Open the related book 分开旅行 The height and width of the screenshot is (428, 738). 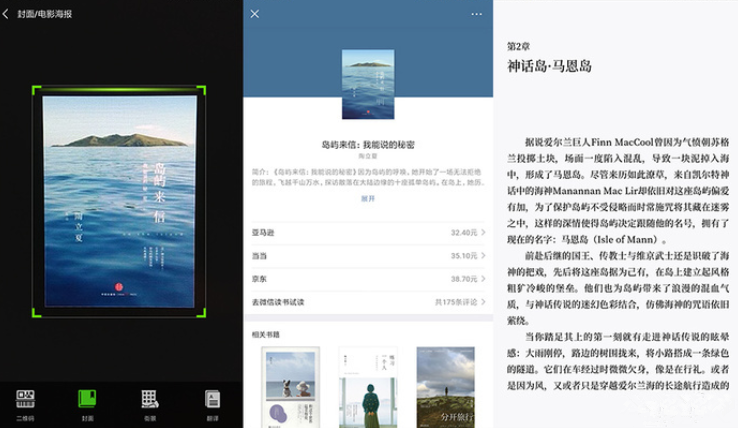446,387
